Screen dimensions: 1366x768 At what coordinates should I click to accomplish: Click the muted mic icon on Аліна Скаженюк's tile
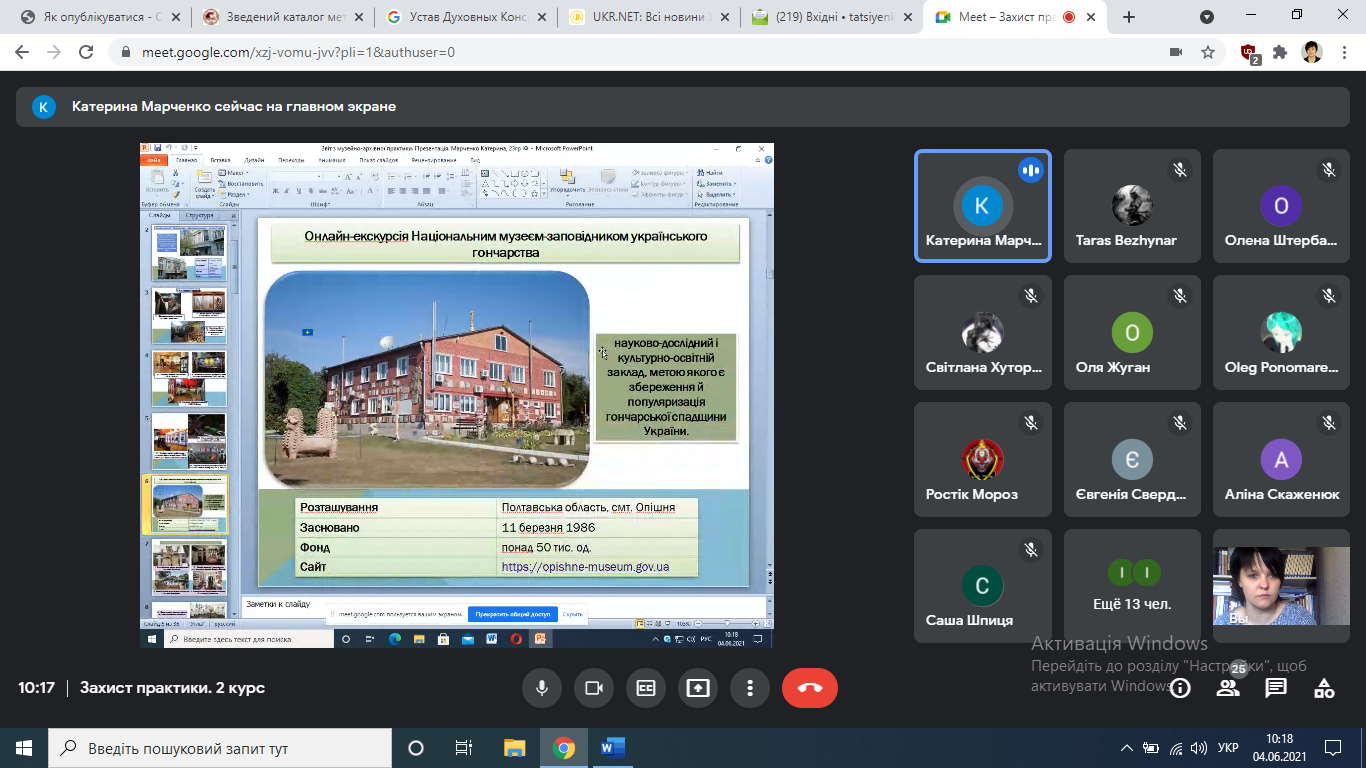pyautogui.click(x=1329, y=423)
